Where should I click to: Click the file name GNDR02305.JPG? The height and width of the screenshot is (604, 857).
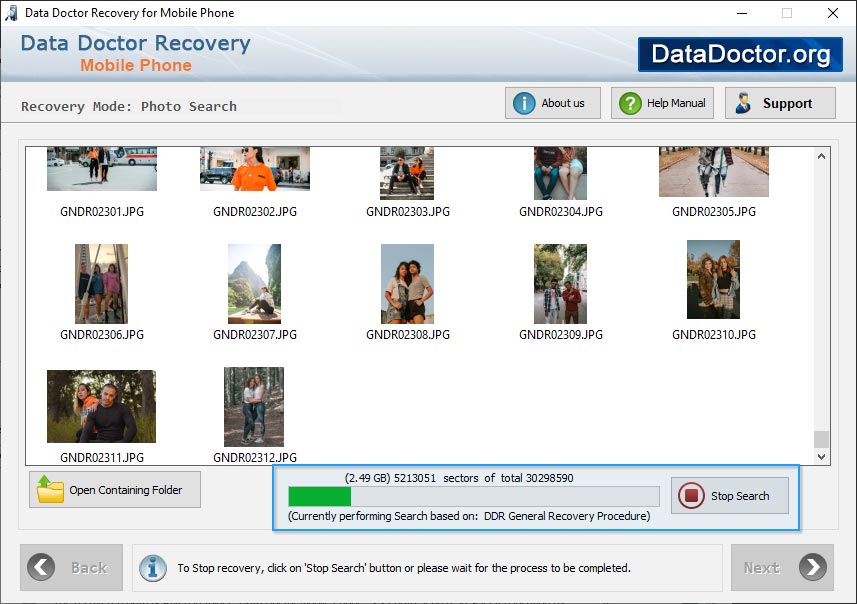click(x=714, y=212)
